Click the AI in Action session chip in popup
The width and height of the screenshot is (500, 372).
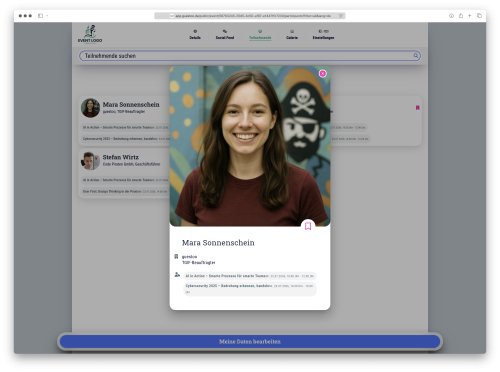[250, 276]
